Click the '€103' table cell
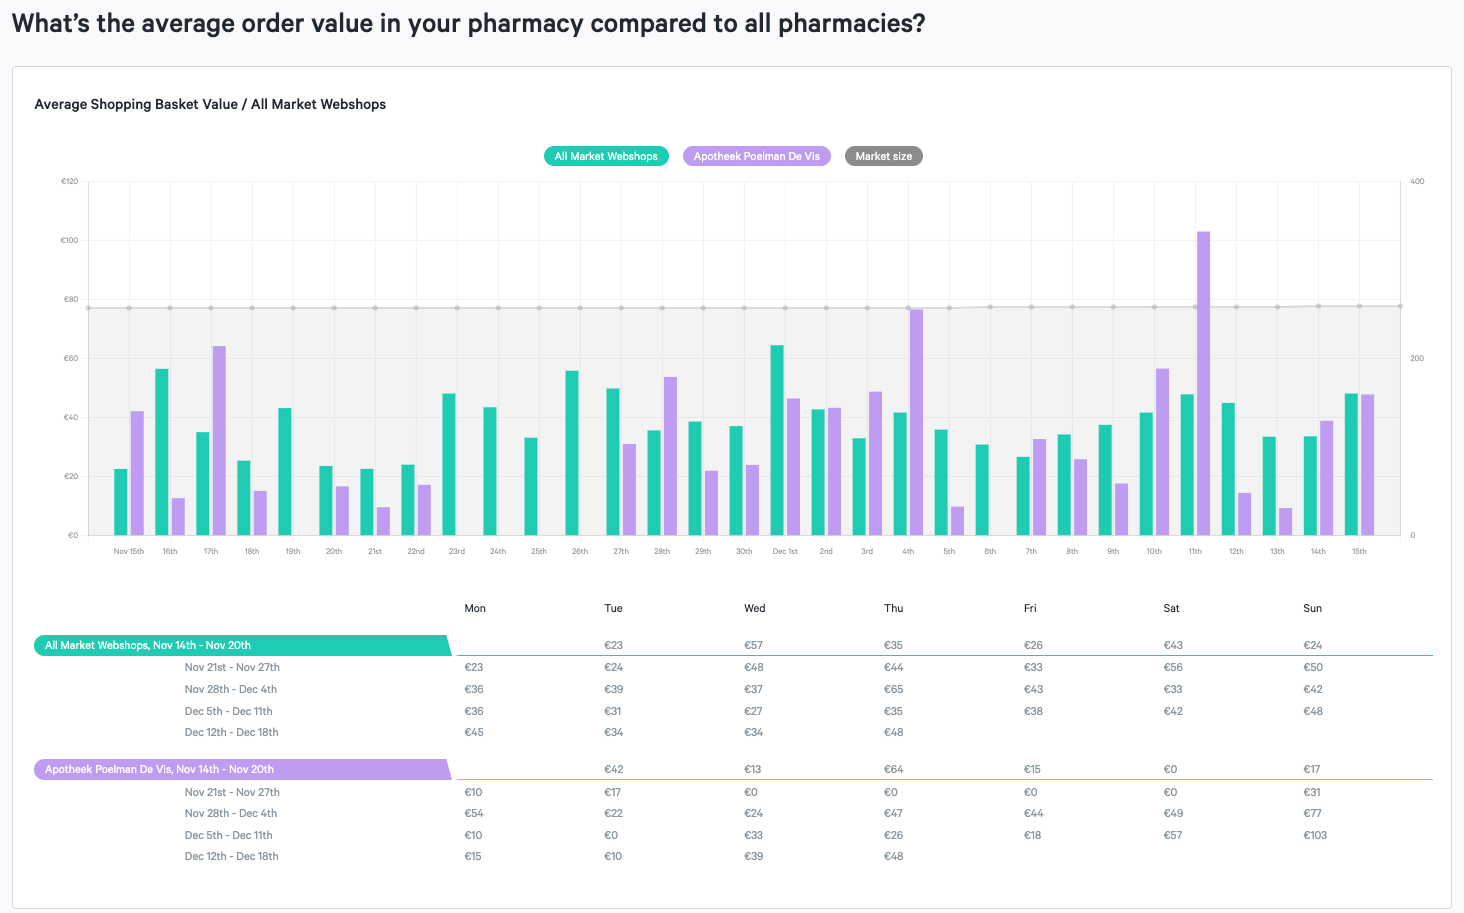This screenshot has width=1464, height=913. 1315,835
